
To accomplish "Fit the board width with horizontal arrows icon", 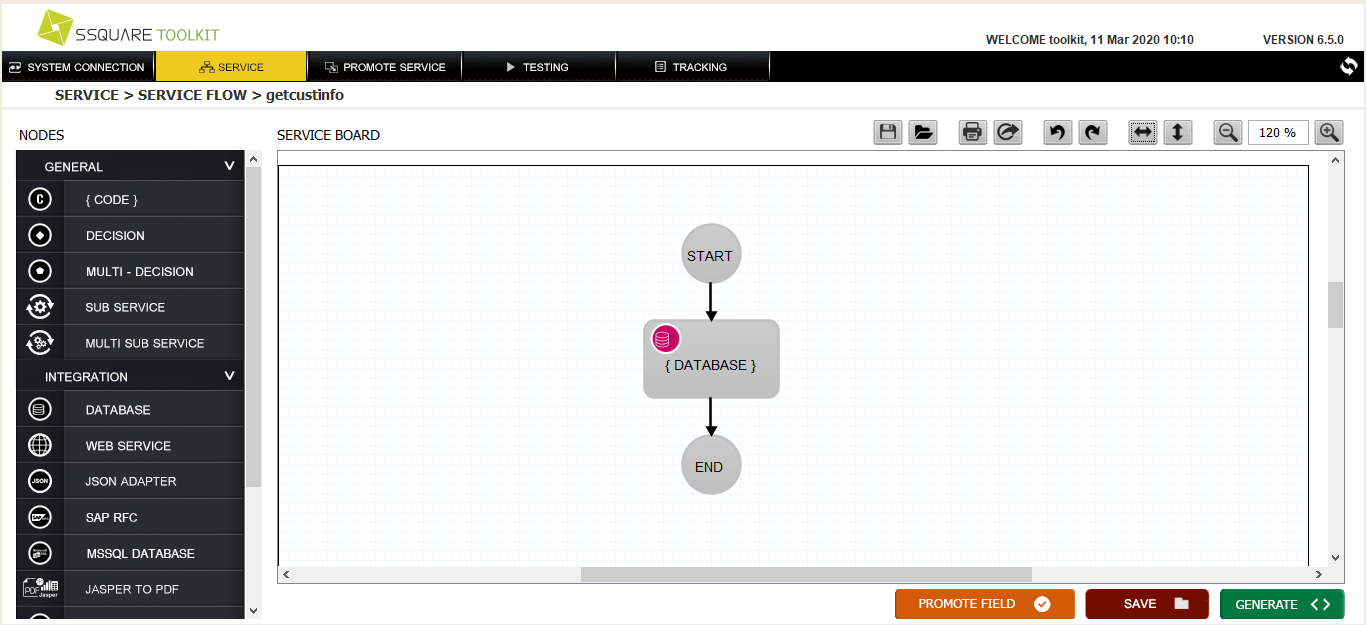I will click(1143, 132).
